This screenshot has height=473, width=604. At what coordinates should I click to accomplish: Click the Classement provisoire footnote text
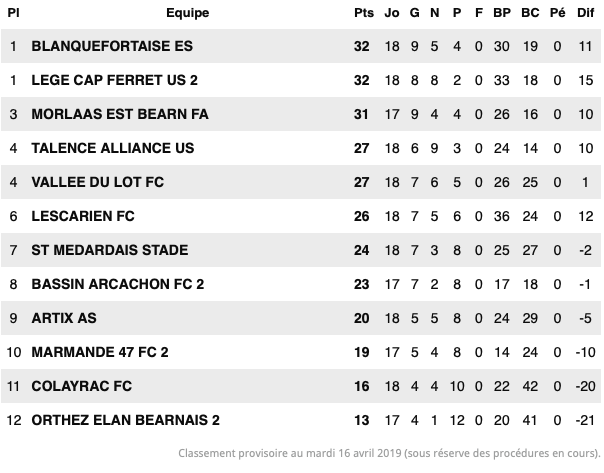389,453
